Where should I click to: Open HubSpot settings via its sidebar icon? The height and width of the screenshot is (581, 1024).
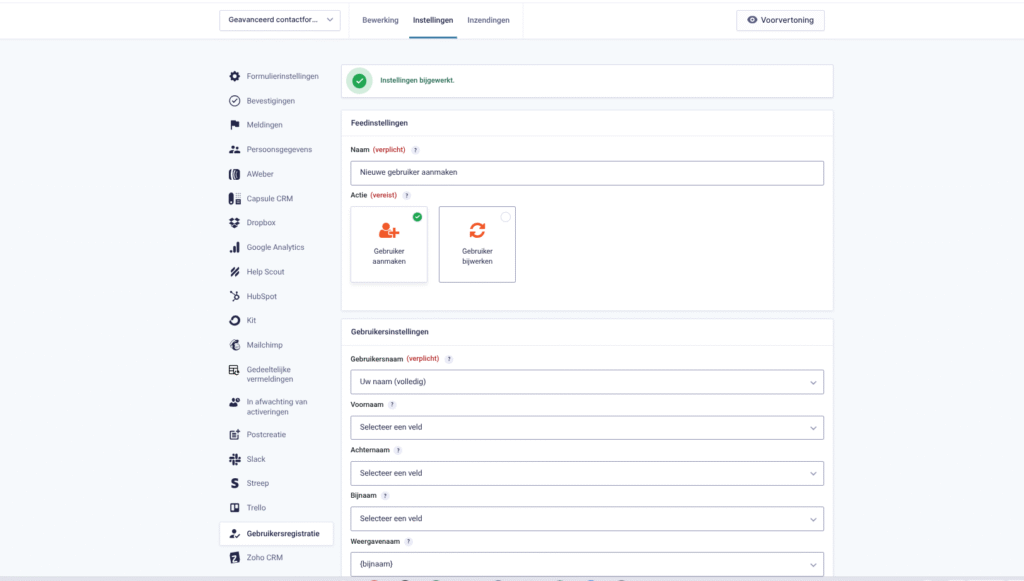(234, 295)
